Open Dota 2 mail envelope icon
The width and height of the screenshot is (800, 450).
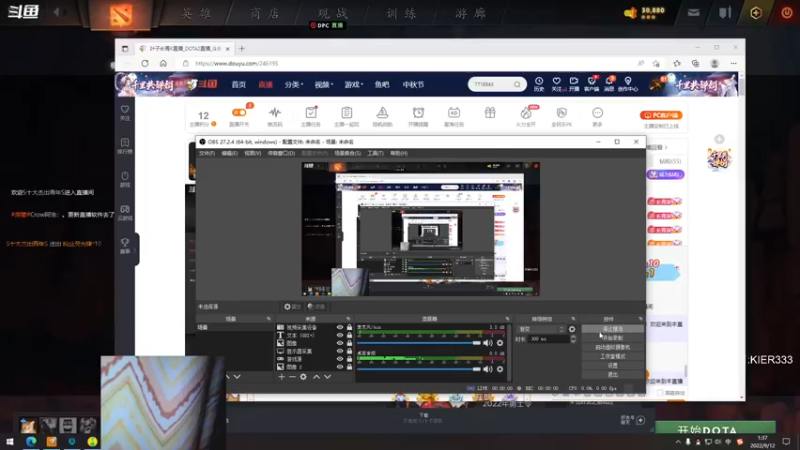pos(693,13)
